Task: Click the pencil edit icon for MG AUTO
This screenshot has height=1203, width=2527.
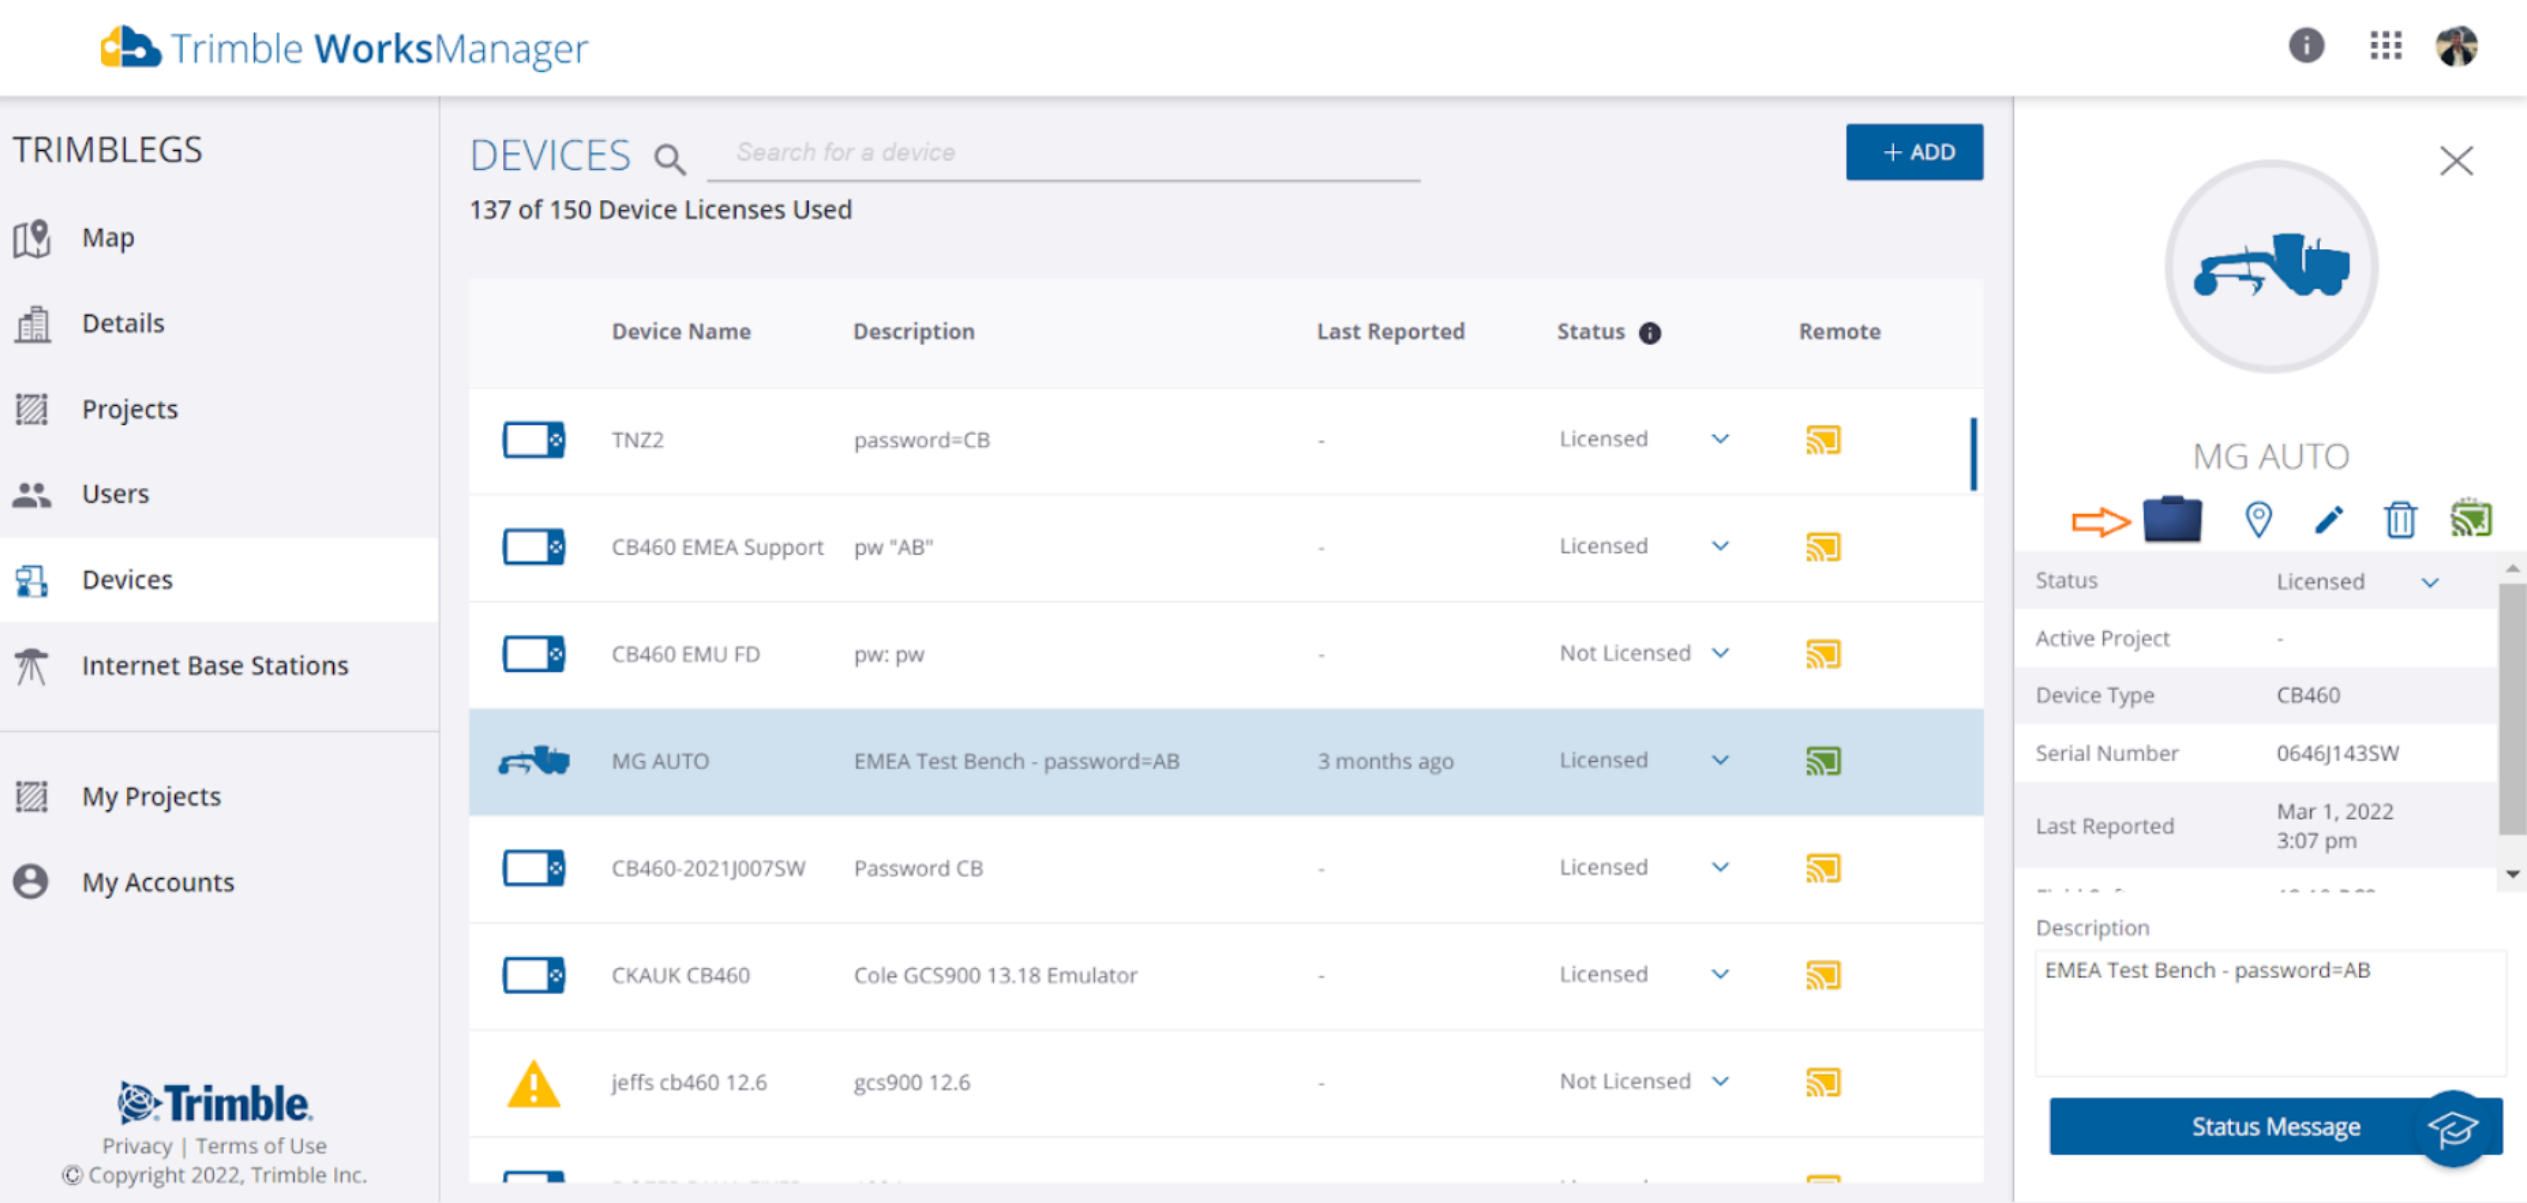Action: pyautogui.click(x=2328, y=519)
